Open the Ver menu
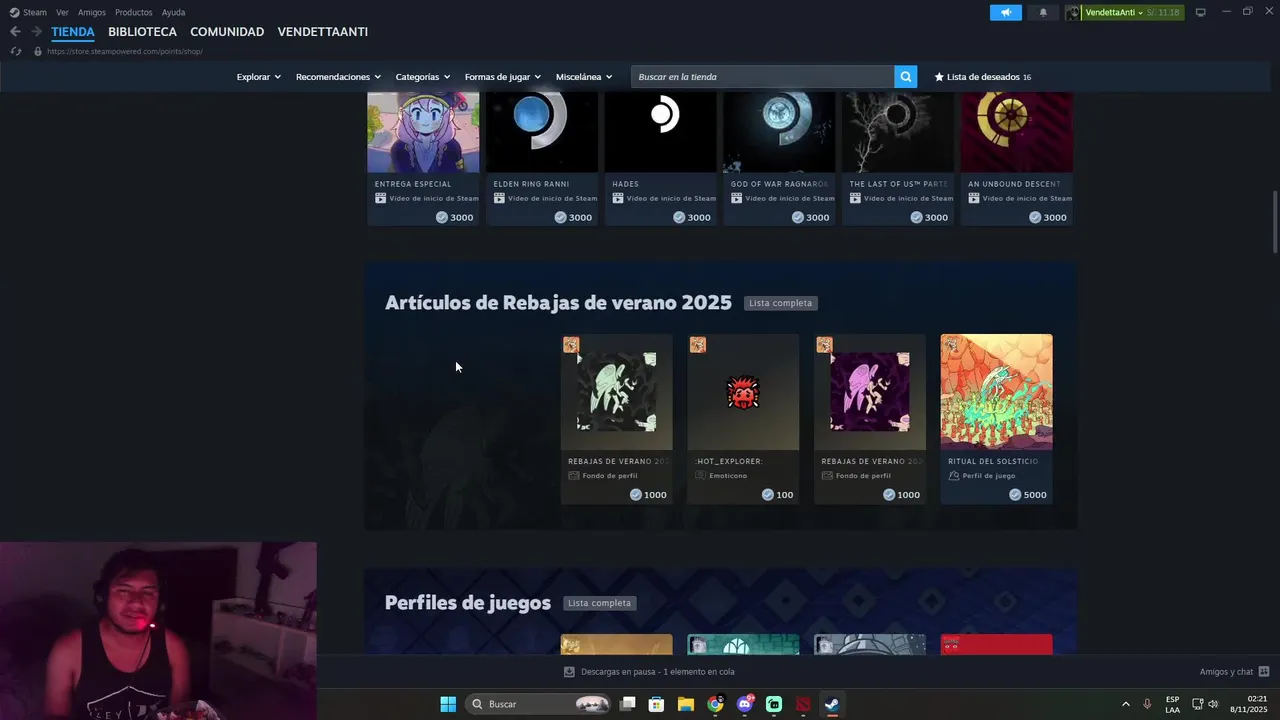The image size is (1280, 720). (x=62, y=12)
